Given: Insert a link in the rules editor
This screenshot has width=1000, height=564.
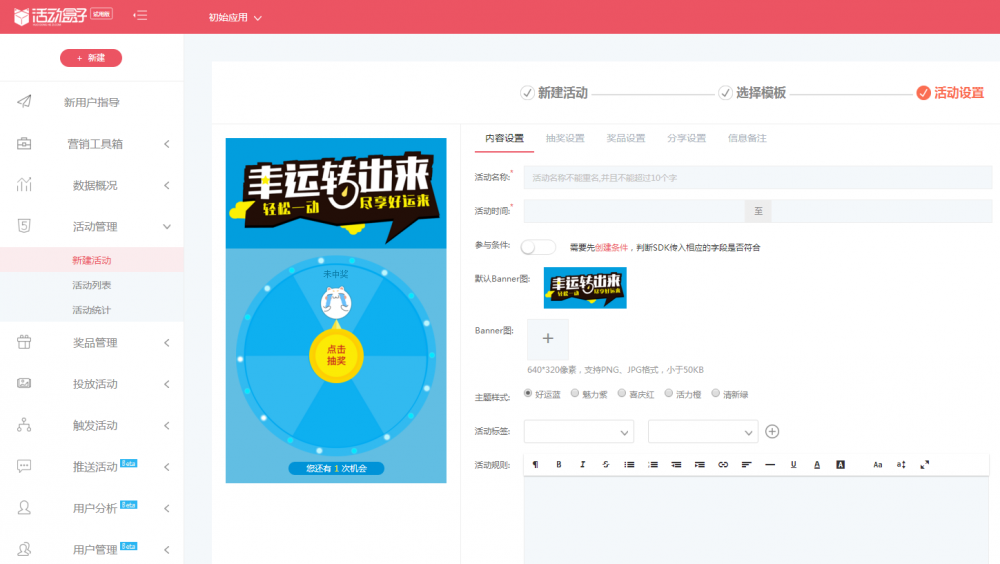Looking at the screenshot, I should click(x=723, y=464).
